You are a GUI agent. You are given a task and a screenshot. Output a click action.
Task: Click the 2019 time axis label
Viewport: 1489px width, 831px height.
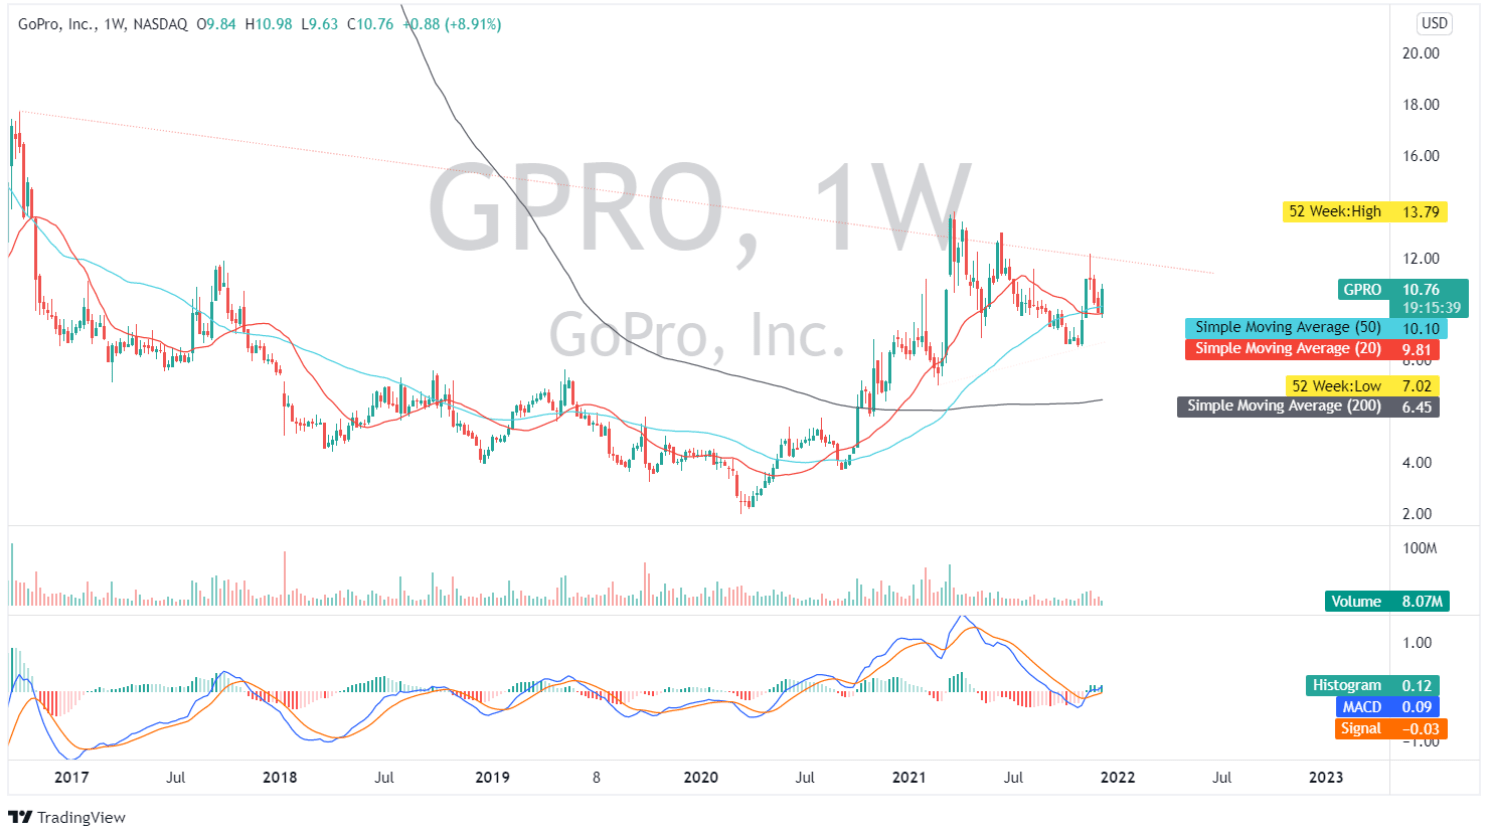point(492,778)
